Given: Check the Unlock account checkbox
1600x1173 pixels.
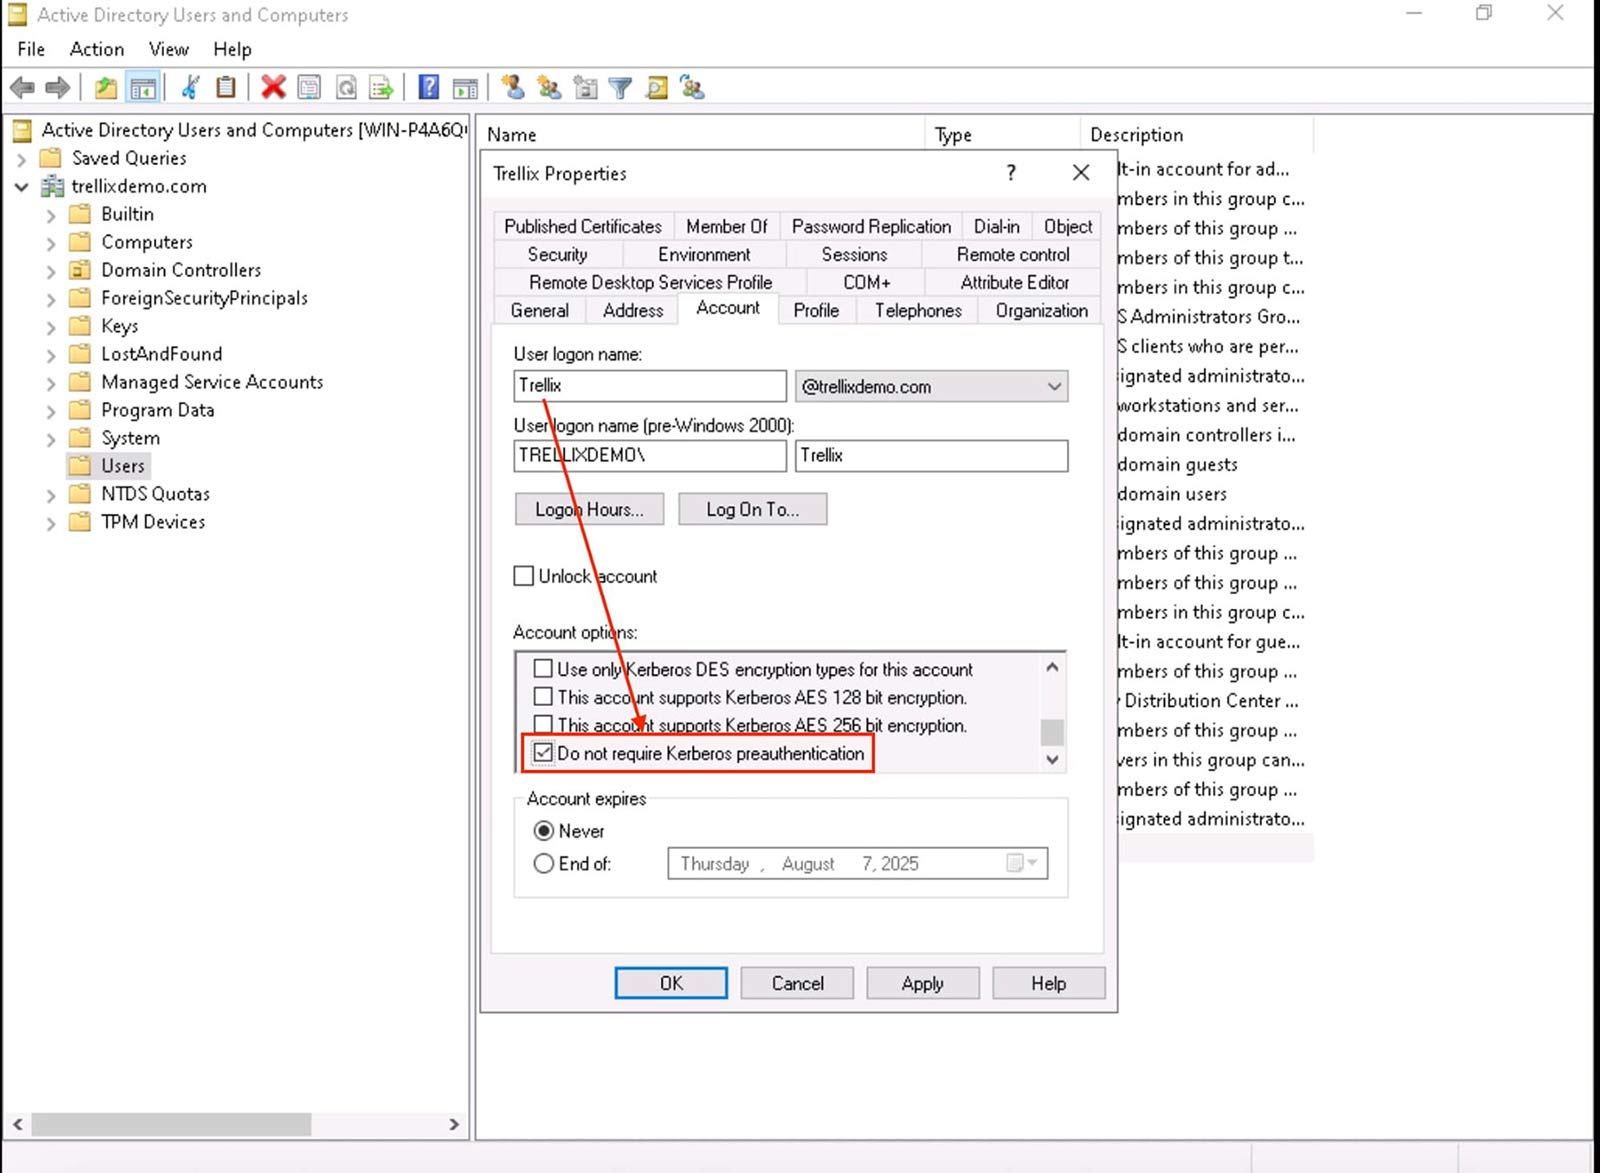Looking at the screenshot, I should point(523,576).
